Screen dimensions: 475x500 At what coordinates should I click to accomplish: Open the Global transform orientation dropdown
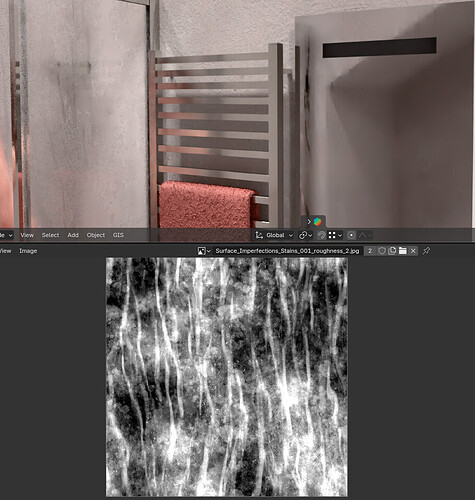pos(274,235)
